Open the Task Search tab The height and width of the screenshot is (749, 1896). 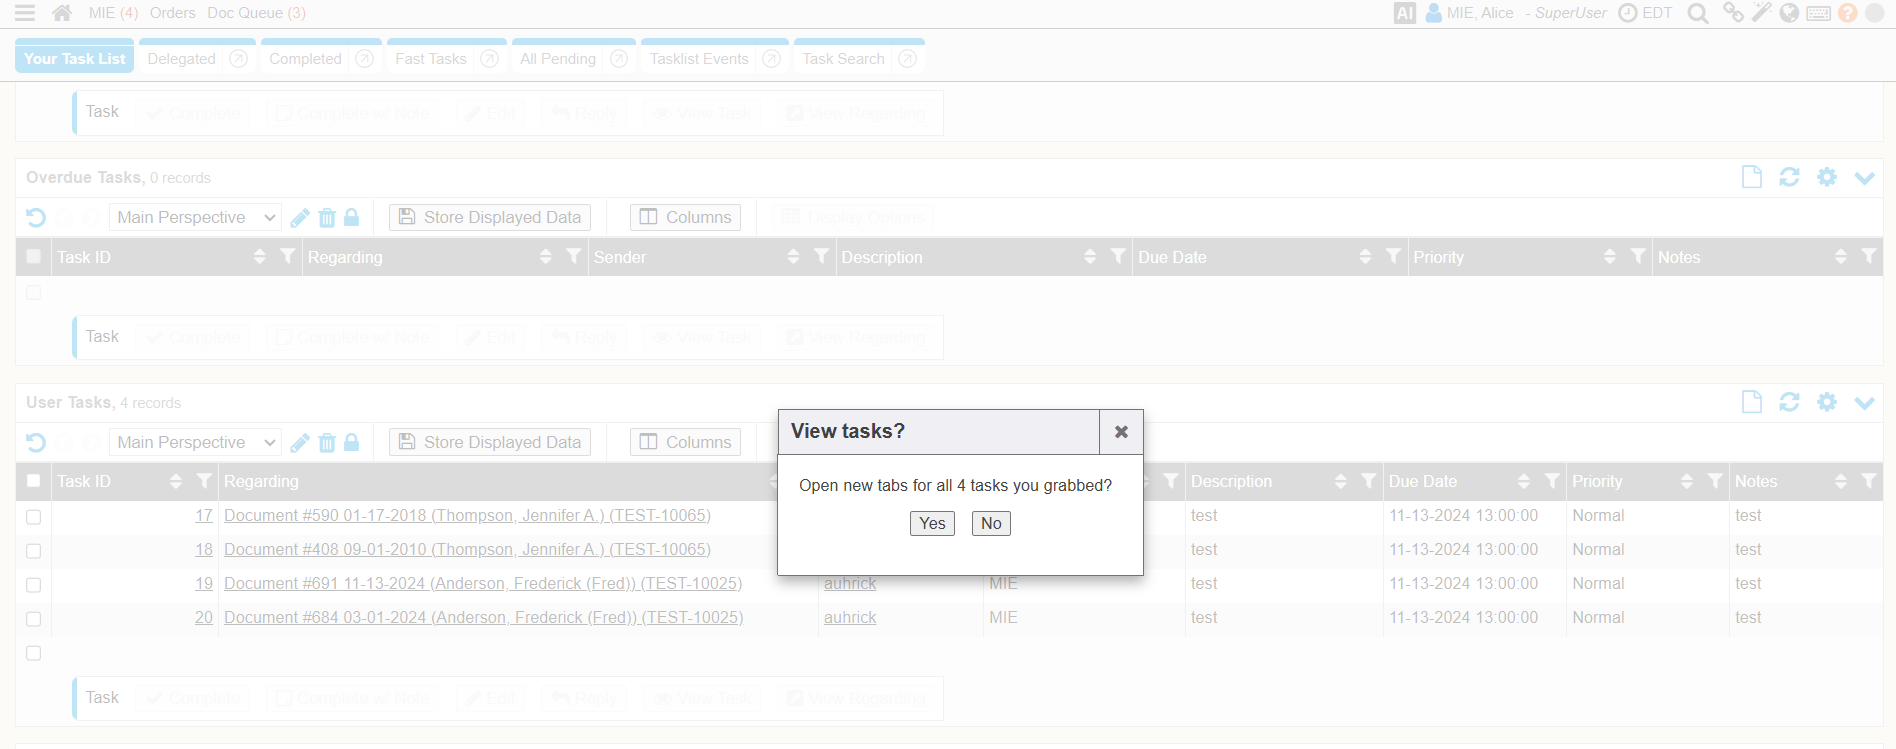click(843, 59)
